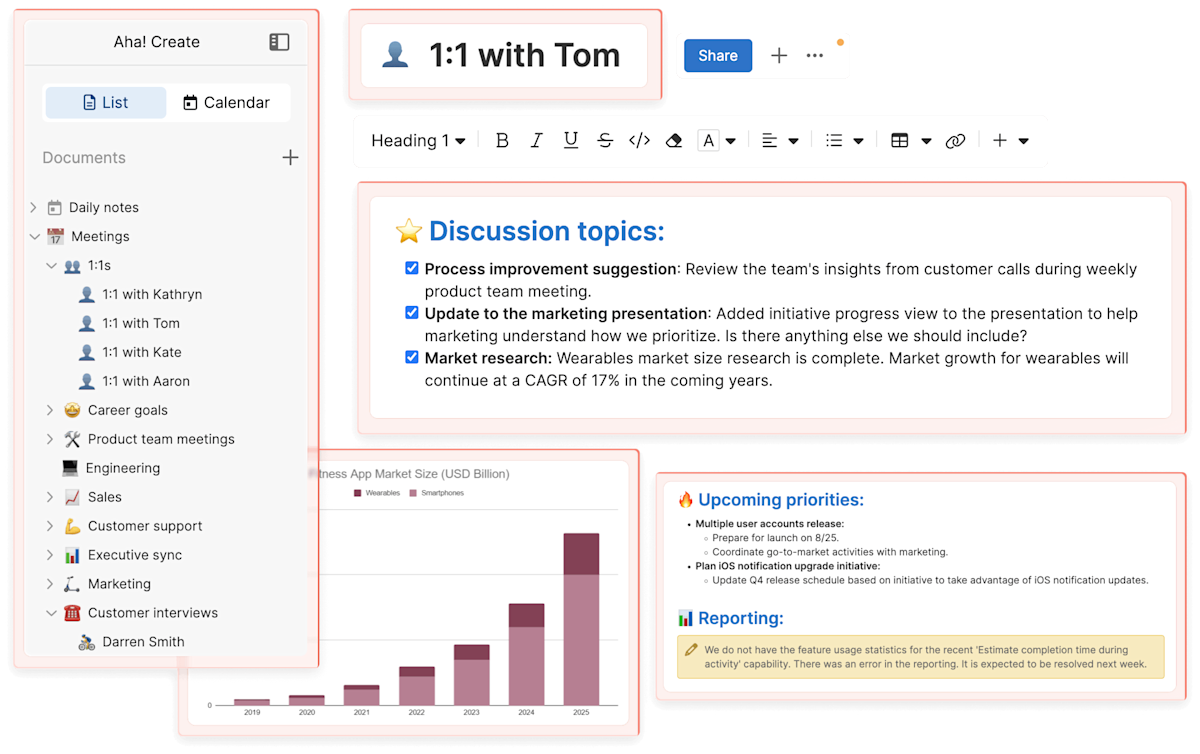Open the more options ellipsis menu
Viewport: 1200px width, 754px height.
[815, 56]
